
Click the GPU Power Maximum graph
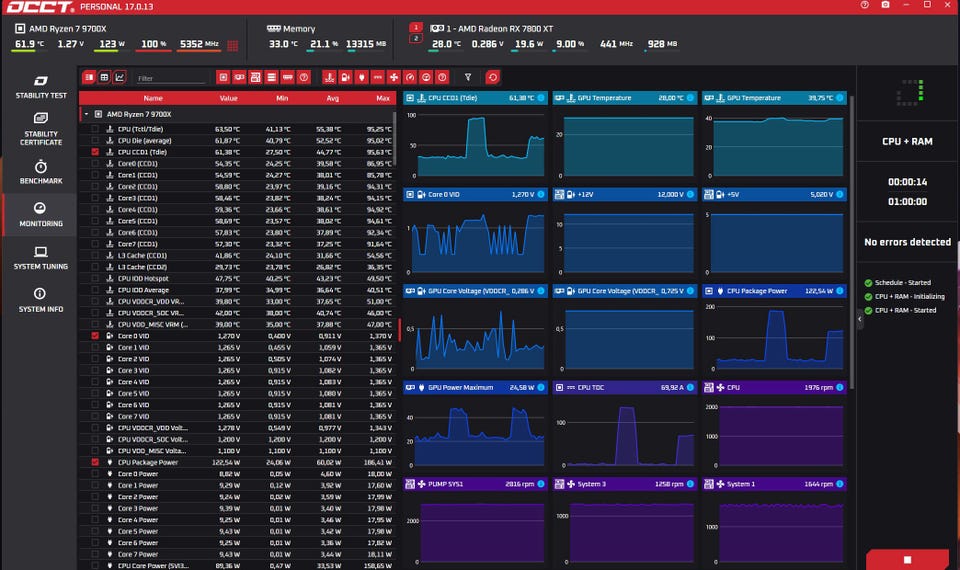tap(474, 429)
